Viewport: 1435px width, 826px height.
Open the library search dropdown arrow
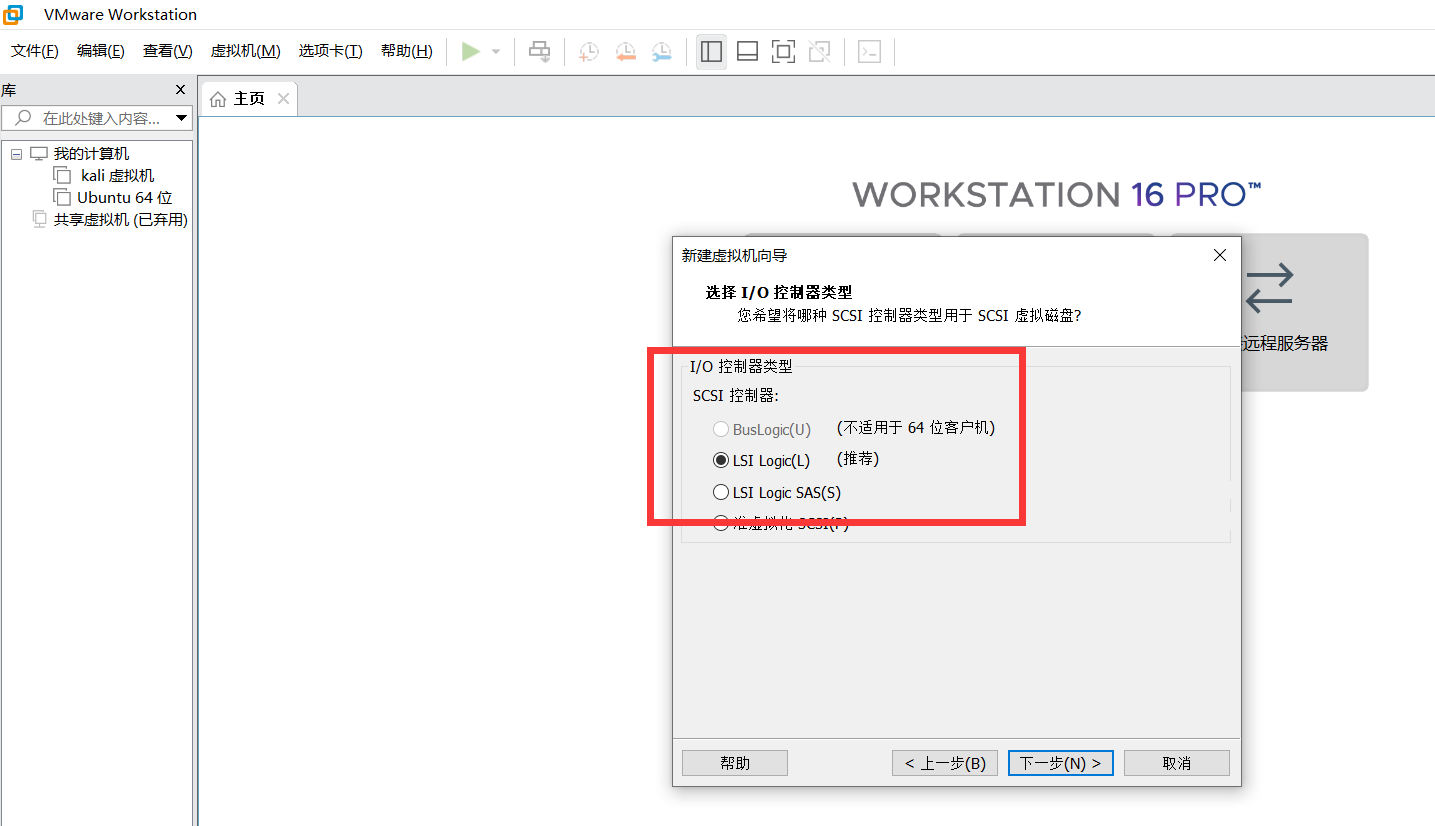182,118
